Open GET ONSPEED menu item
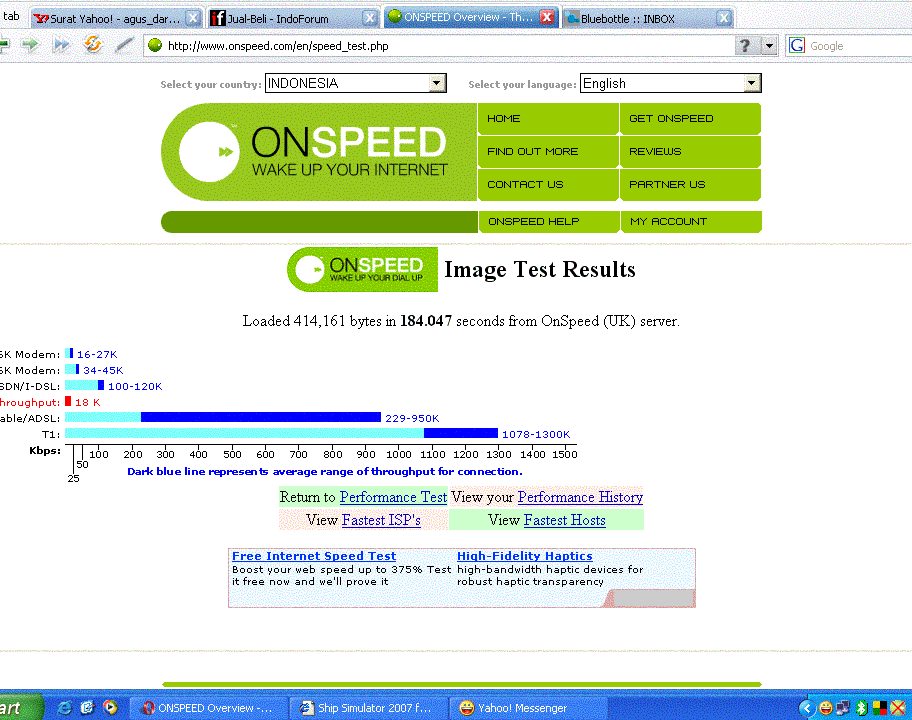This screenshot has width=912, height=720. [690, 119]
